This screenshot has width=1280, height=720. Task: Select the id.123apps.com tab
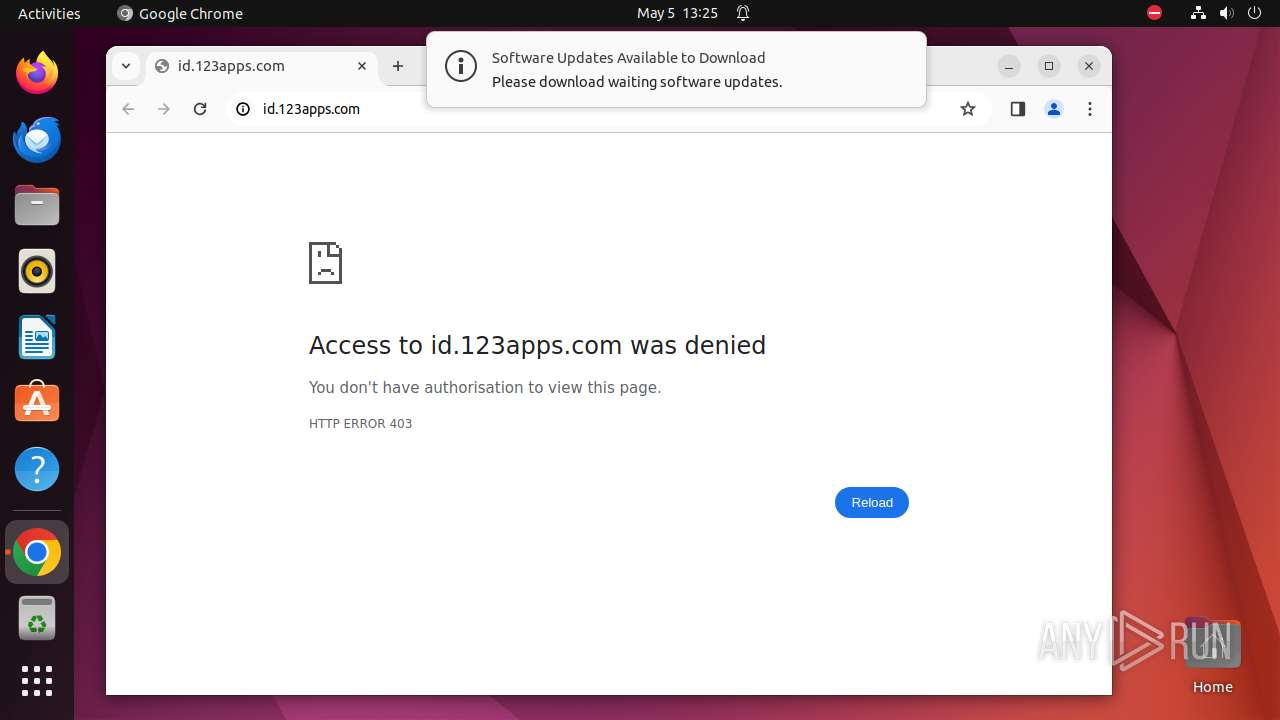tap(262, 66)
